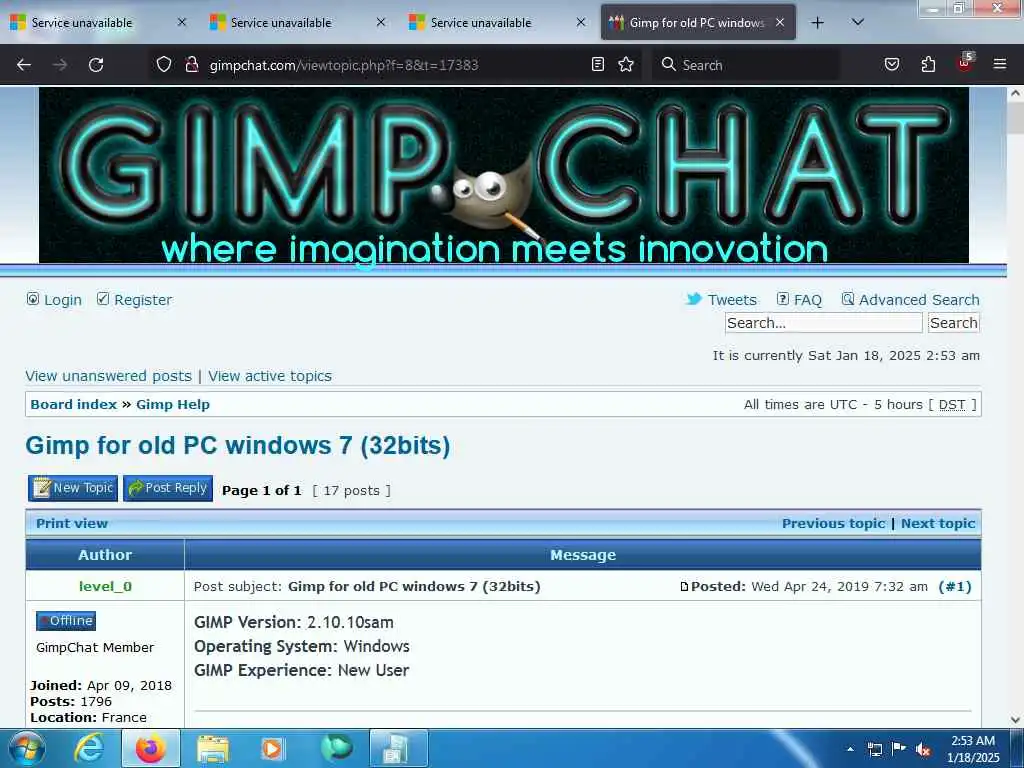Select the Gimp for old PC windows tab
Screen dimensions: 1024x768
pyautogui.click(x=696, y=23)
